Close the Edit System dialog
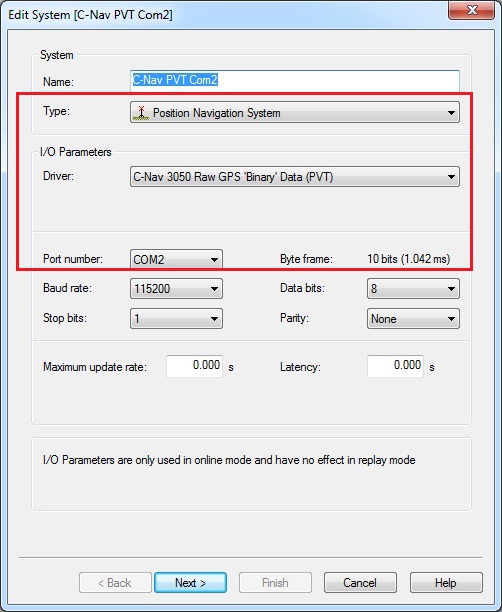 (472, 10)
